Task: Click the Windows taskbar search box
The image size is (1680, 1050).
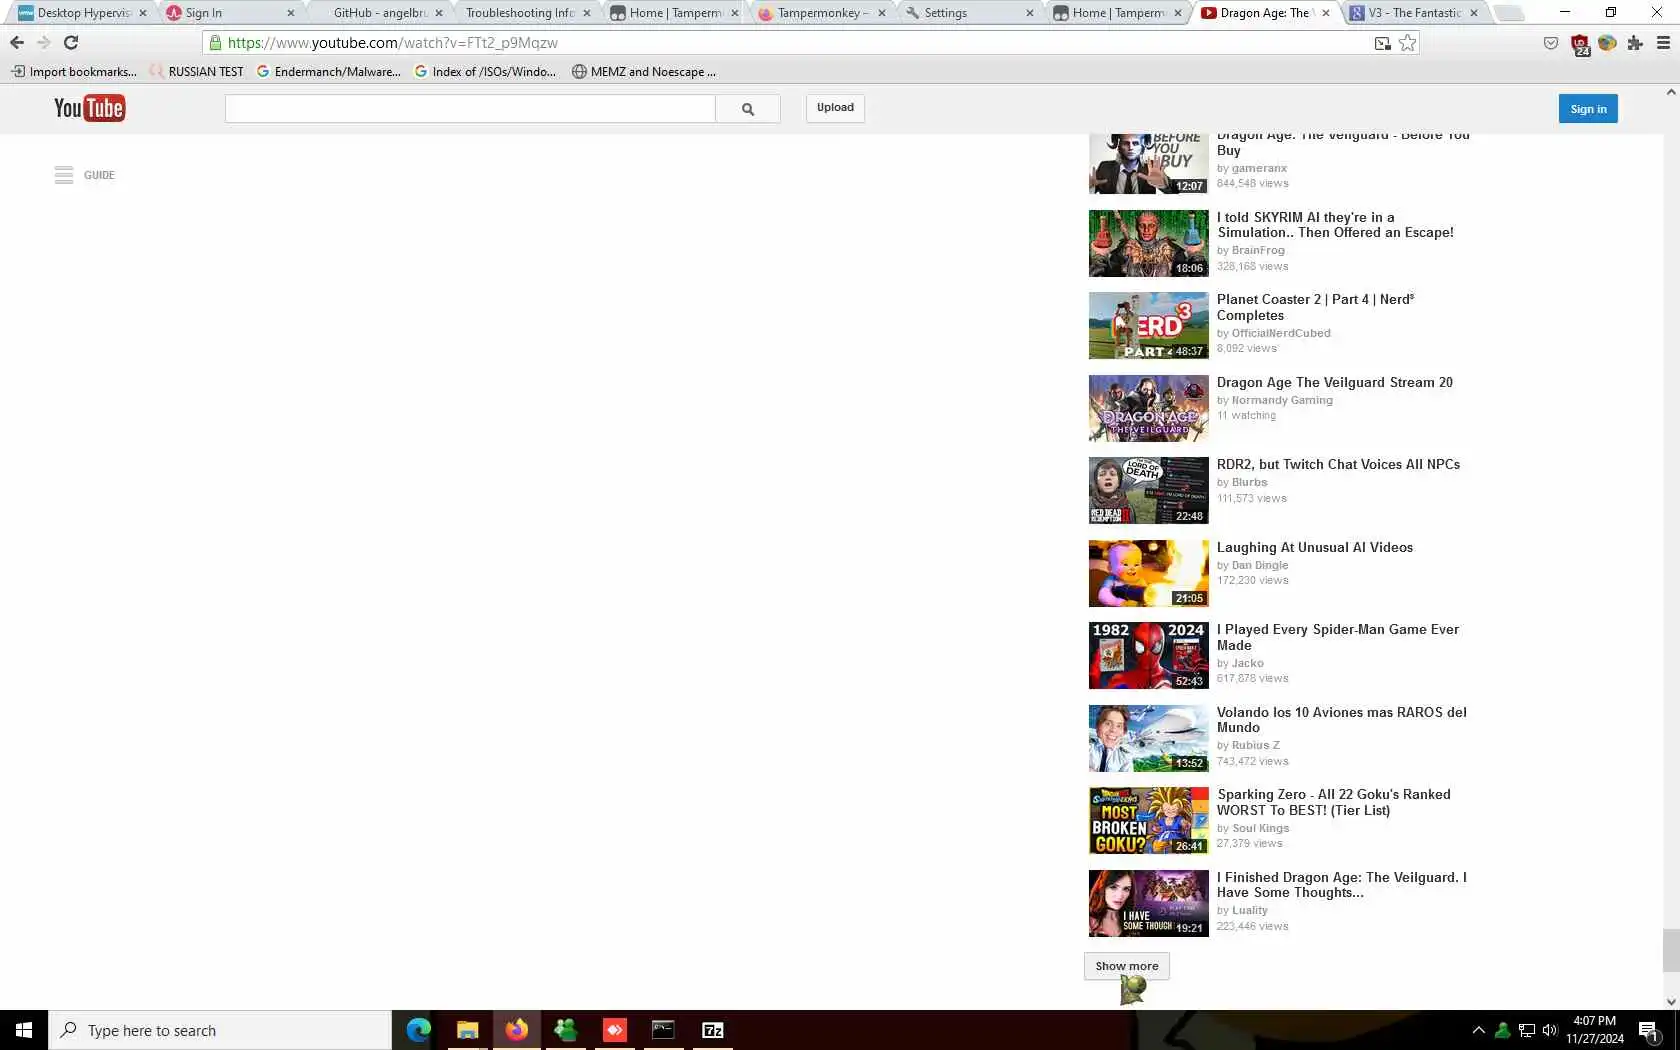Action: coord(220,1030)
